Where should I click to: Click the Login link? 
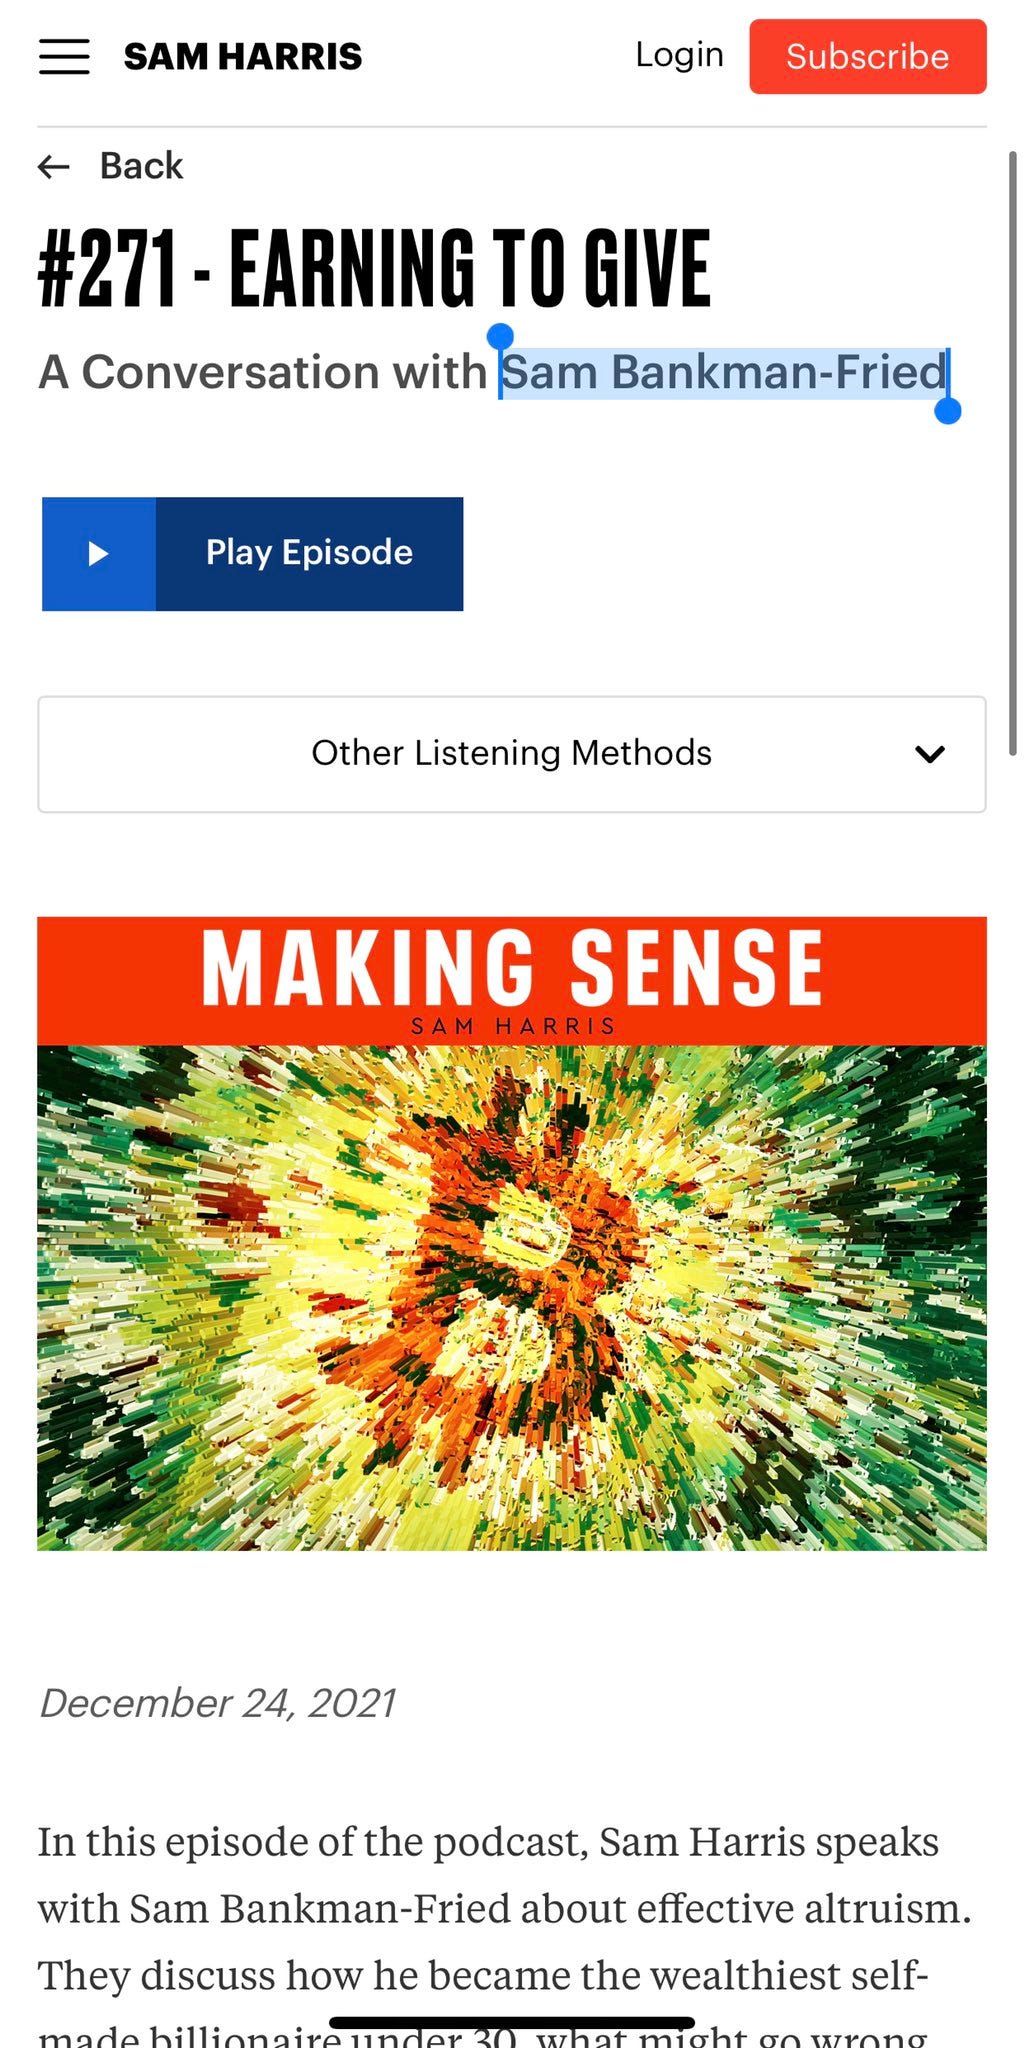[679, 55]
